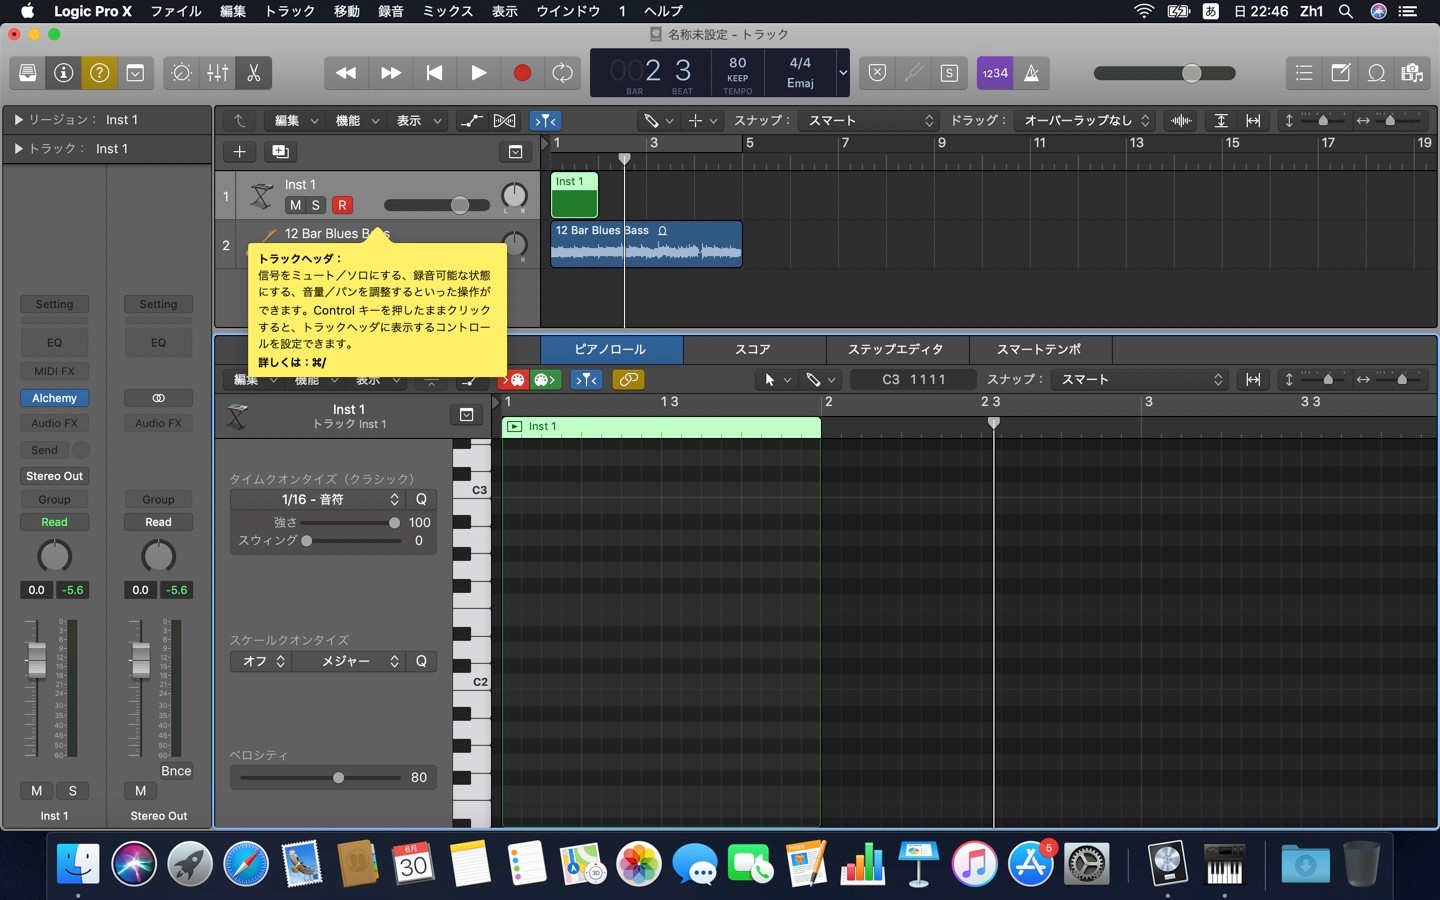Viewport: 1440px width, 900px height.
Task: Toggle record enable on Inst 1 track
Action: pyautogui.click(x=342, y=205)
